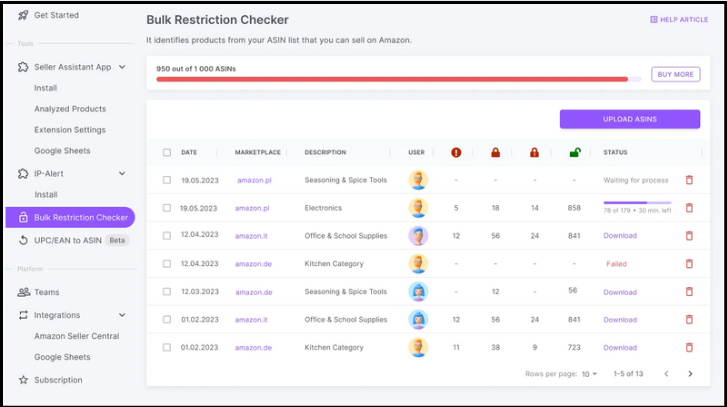
Task: Tick checkbox for 12.03.2023 Seasoning row
Action: pos(167,292)
